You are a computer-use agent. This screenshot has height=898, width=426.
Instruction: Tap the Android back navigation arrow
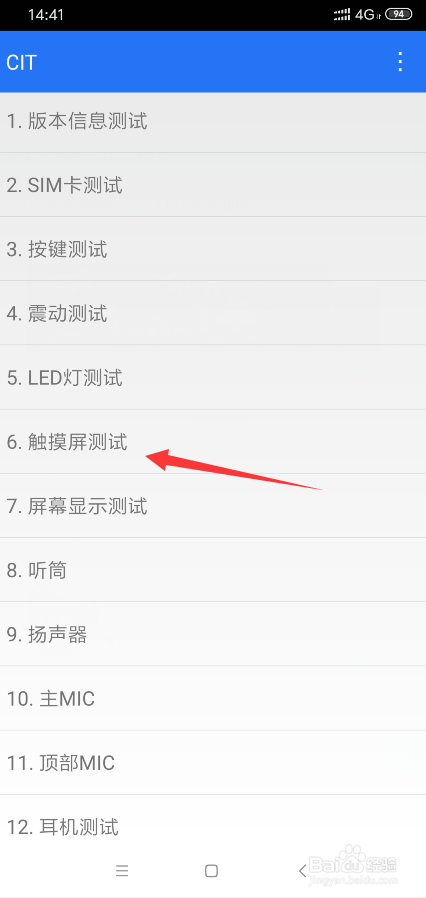[x=302, y=871]
